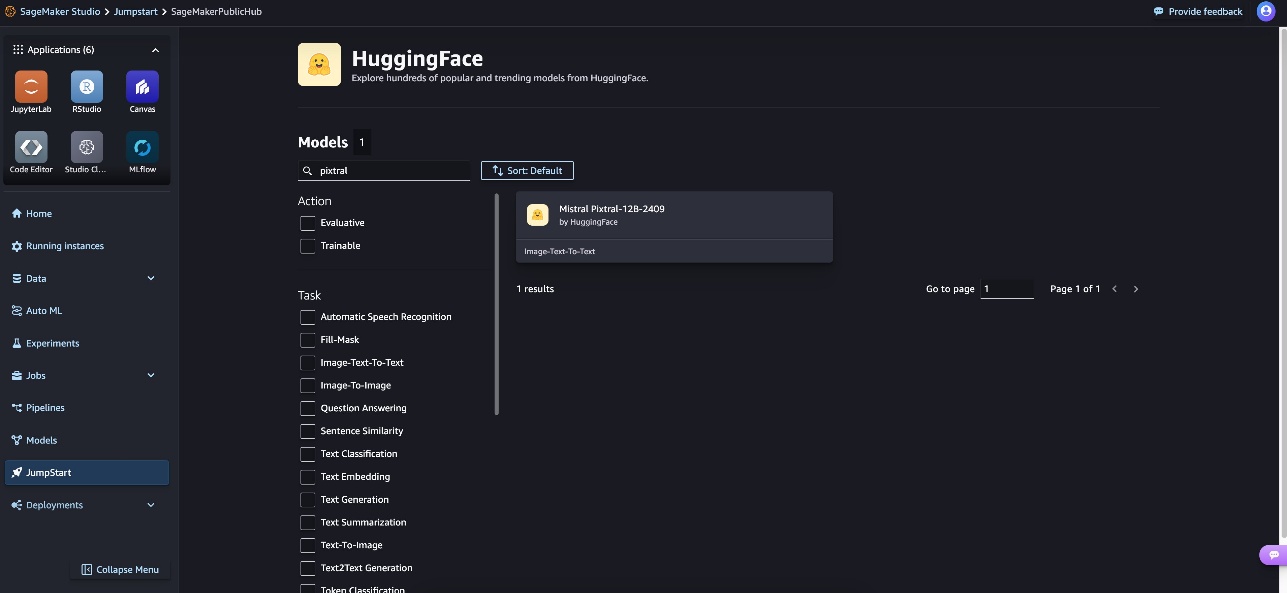Expand the Data menu chevron
The width and height of the screenshot is (1287, 593).
[151, 278]
